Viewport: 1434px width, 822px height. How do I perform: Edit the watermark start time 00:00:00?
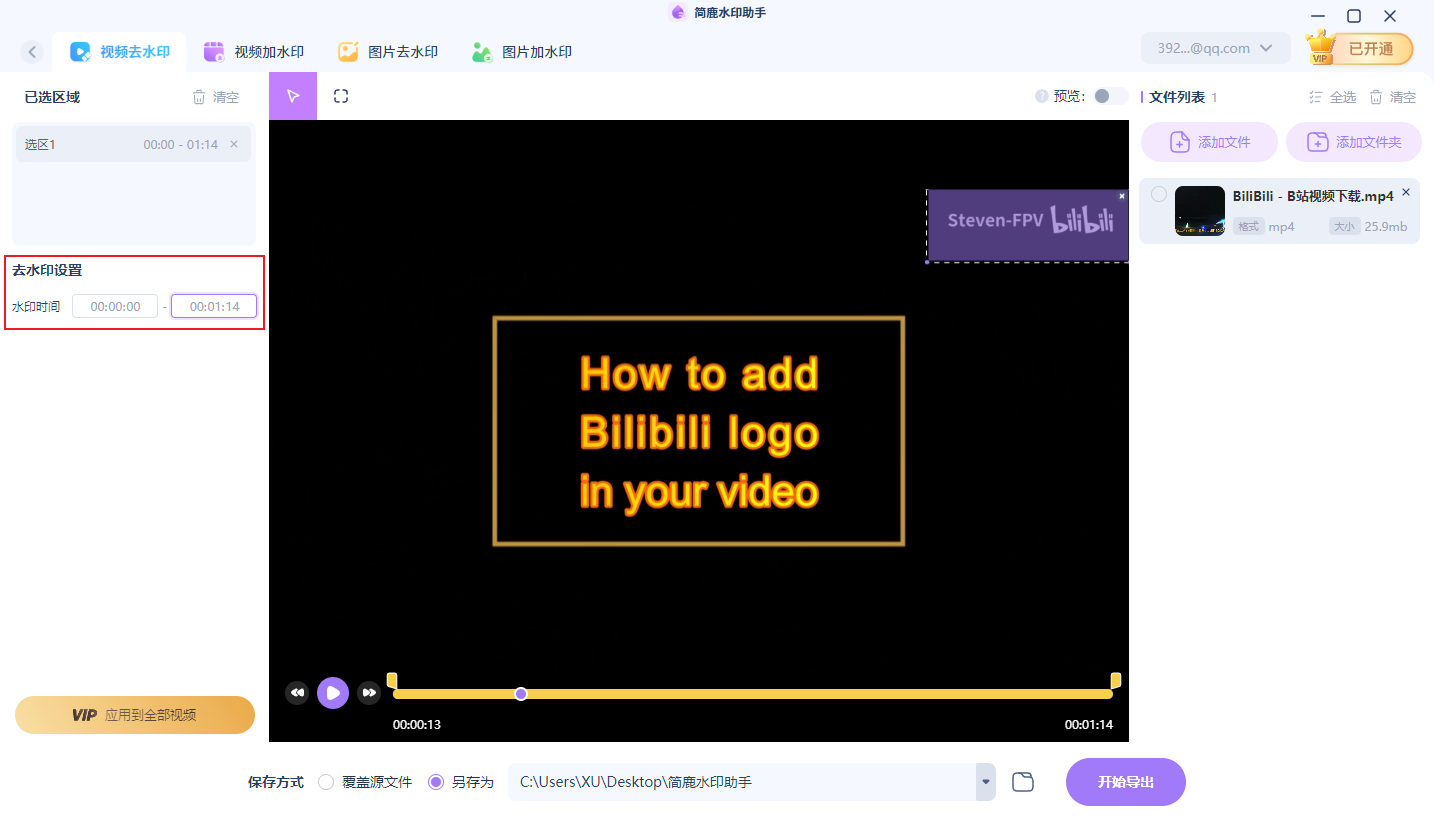(115, 306)
